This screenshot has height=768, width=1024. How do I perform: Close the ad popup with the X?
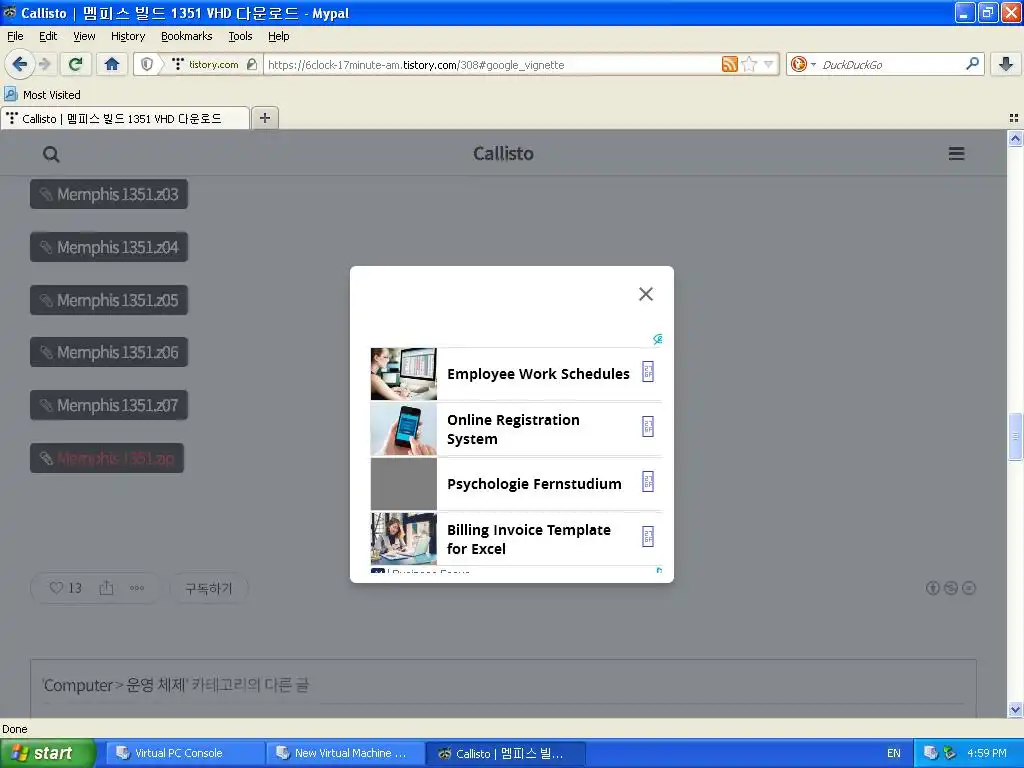coord(646,294)
